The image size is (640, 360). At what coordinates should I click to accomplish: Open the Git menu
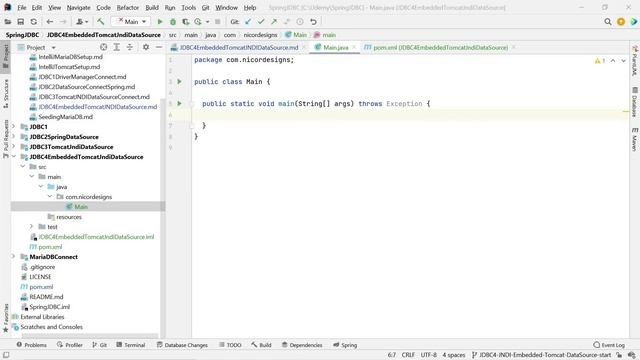click(x=205, y=8)
